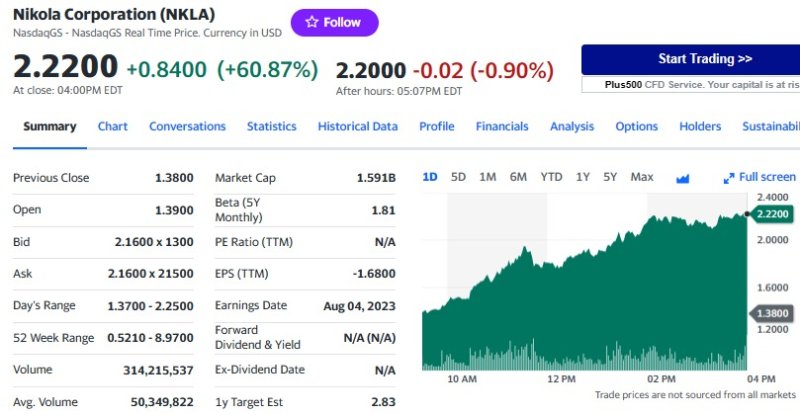This screenshot has width=800, height=415.
Task: Open the chart type icon
Action: [683, 178]
